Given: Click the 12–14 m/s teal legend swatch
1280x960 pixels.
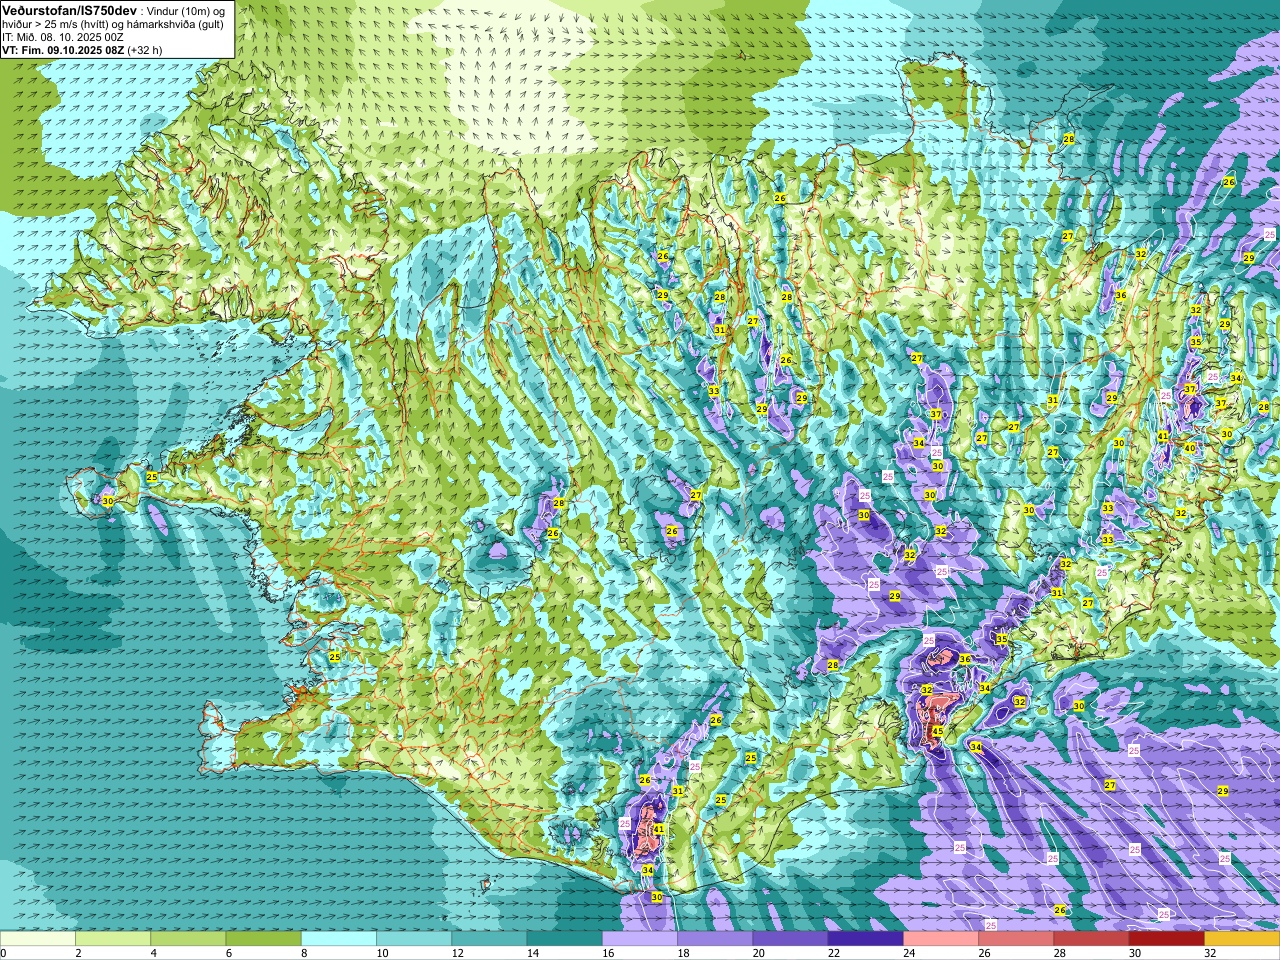Looking at the screenshot, I should [489, 939].
